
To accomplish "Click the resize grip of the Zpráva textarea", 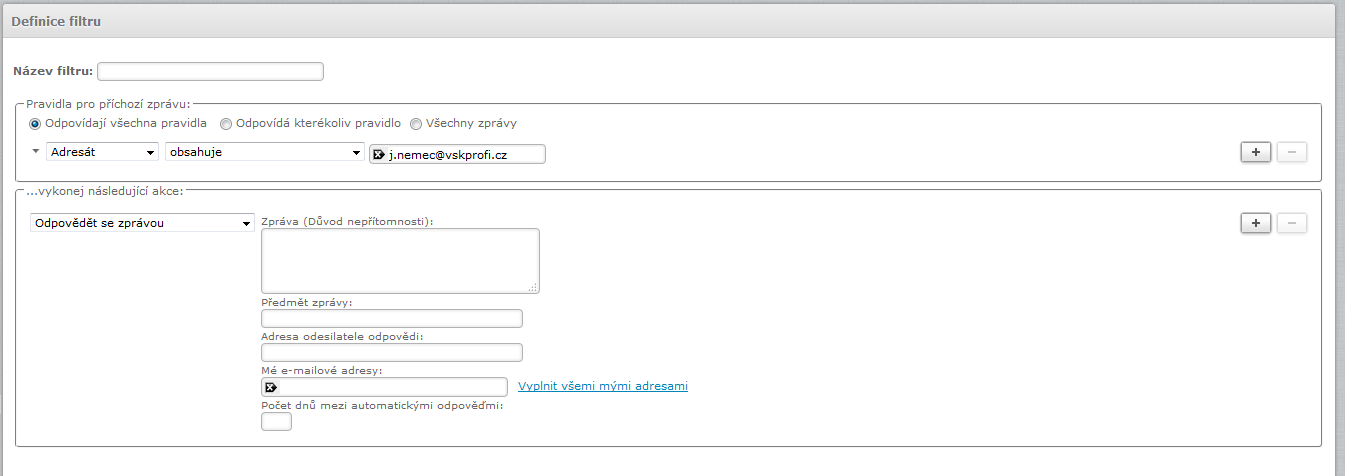I will coord(533,287).
